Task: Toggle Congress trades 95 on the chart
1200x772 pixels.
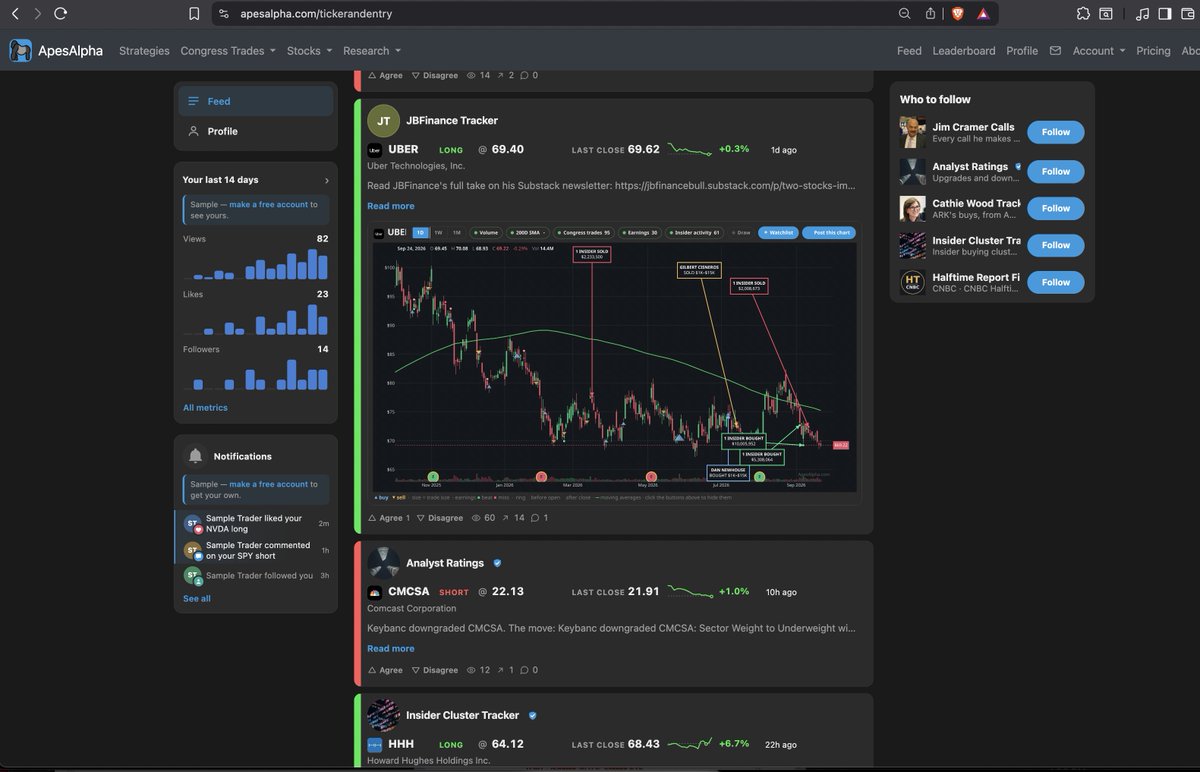Action: click(585, 232)
